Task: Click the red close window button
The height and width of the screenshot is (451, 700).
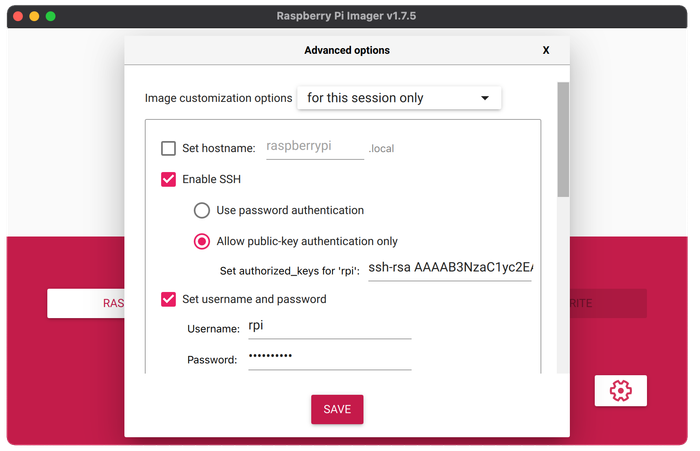Action: (x=16, y=16)
